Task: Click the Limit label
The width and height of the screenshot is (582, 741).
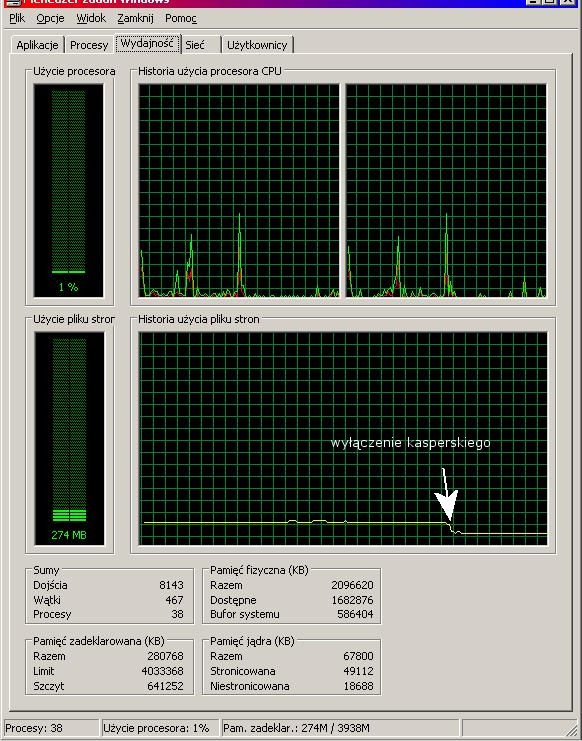Action: pyautogui.click(x=43, y=671)
